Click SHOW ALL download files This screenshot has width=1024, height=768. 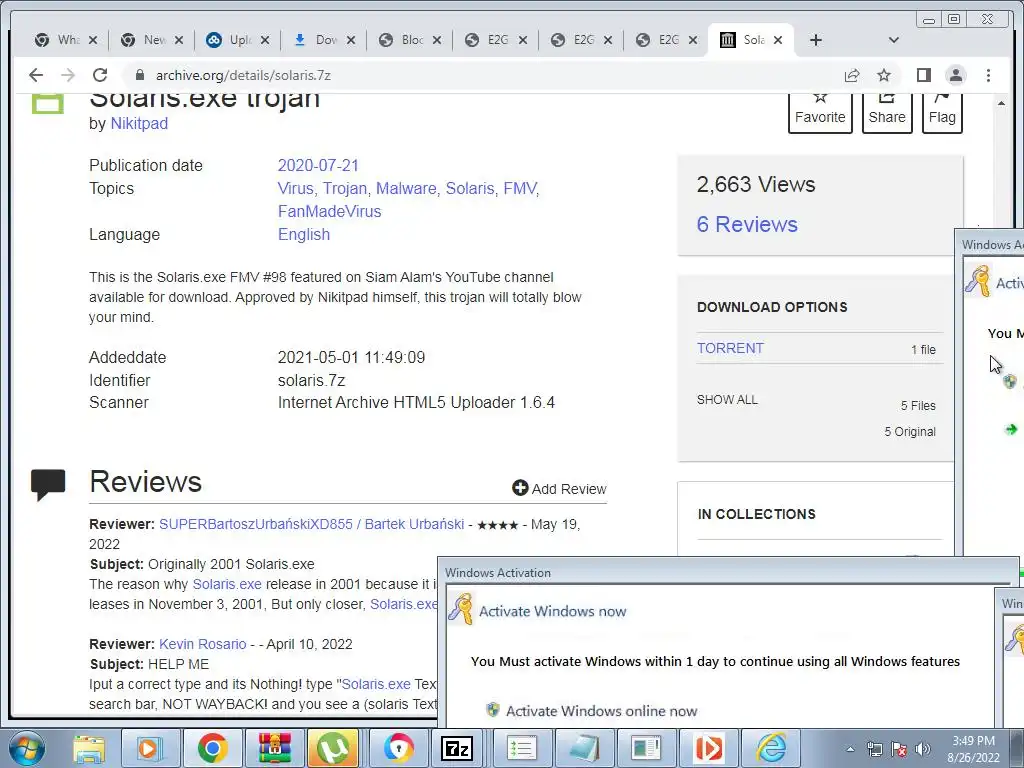pos(727,400)
